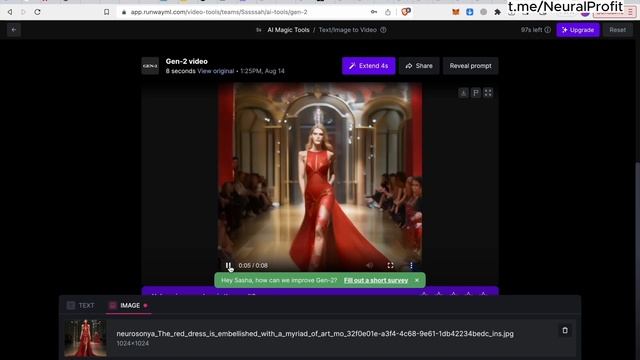
Task: Open the video player three-dot menu
Action: click(411, 265)
